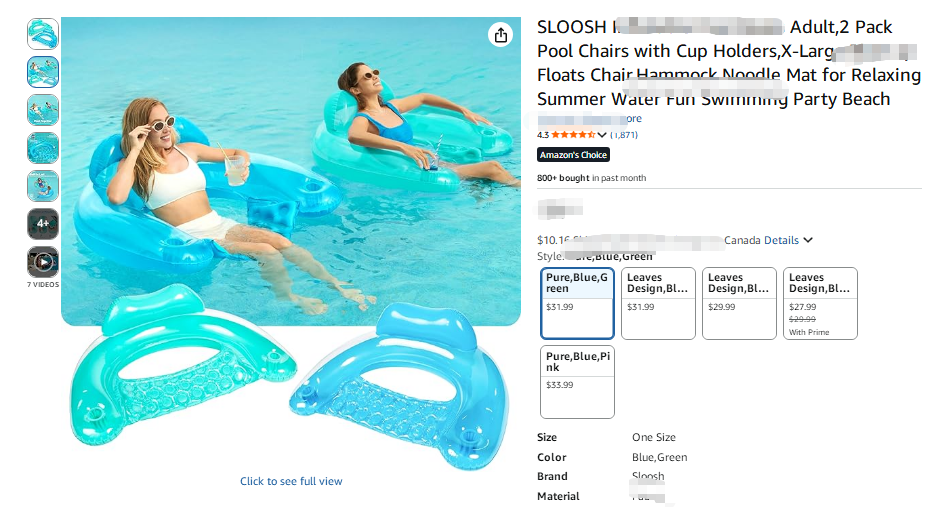Click the Amazon's Choice badge

click(573, 155)
